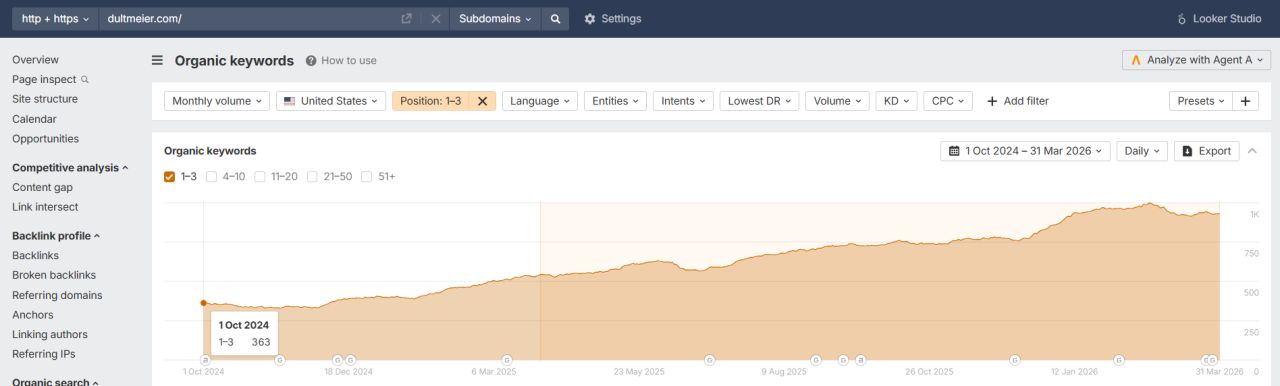1280x386 pixels.
Task: Open Page inspect in sidebar
Action: click(44, 80)
